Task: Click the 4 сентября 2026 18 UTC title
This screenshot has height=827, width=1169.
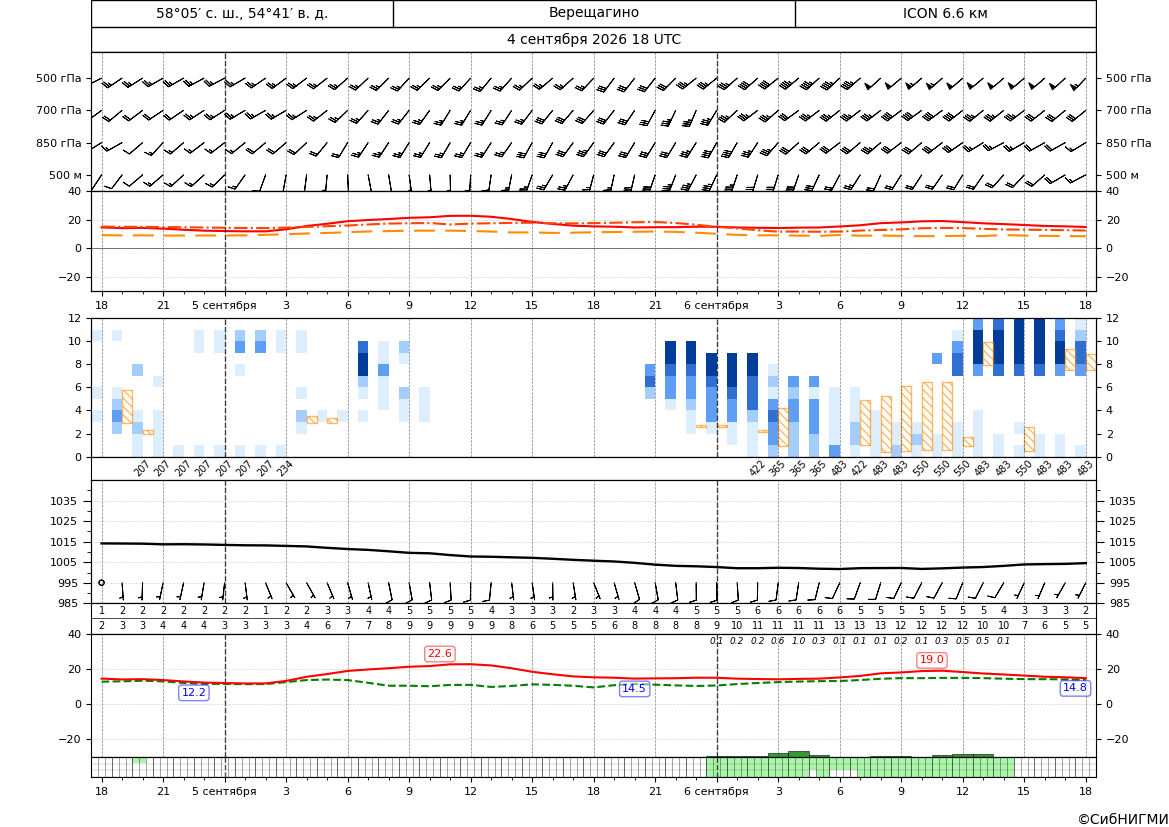Action: click(x=593, y=40)
